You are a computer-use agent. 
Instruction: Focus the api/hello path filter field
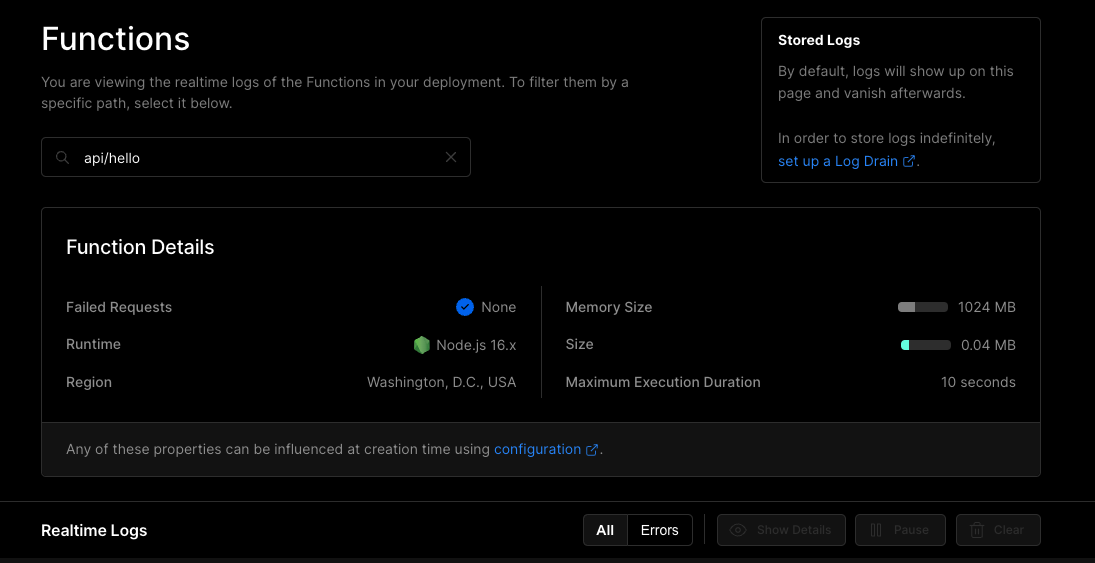[x=256, y=158]
